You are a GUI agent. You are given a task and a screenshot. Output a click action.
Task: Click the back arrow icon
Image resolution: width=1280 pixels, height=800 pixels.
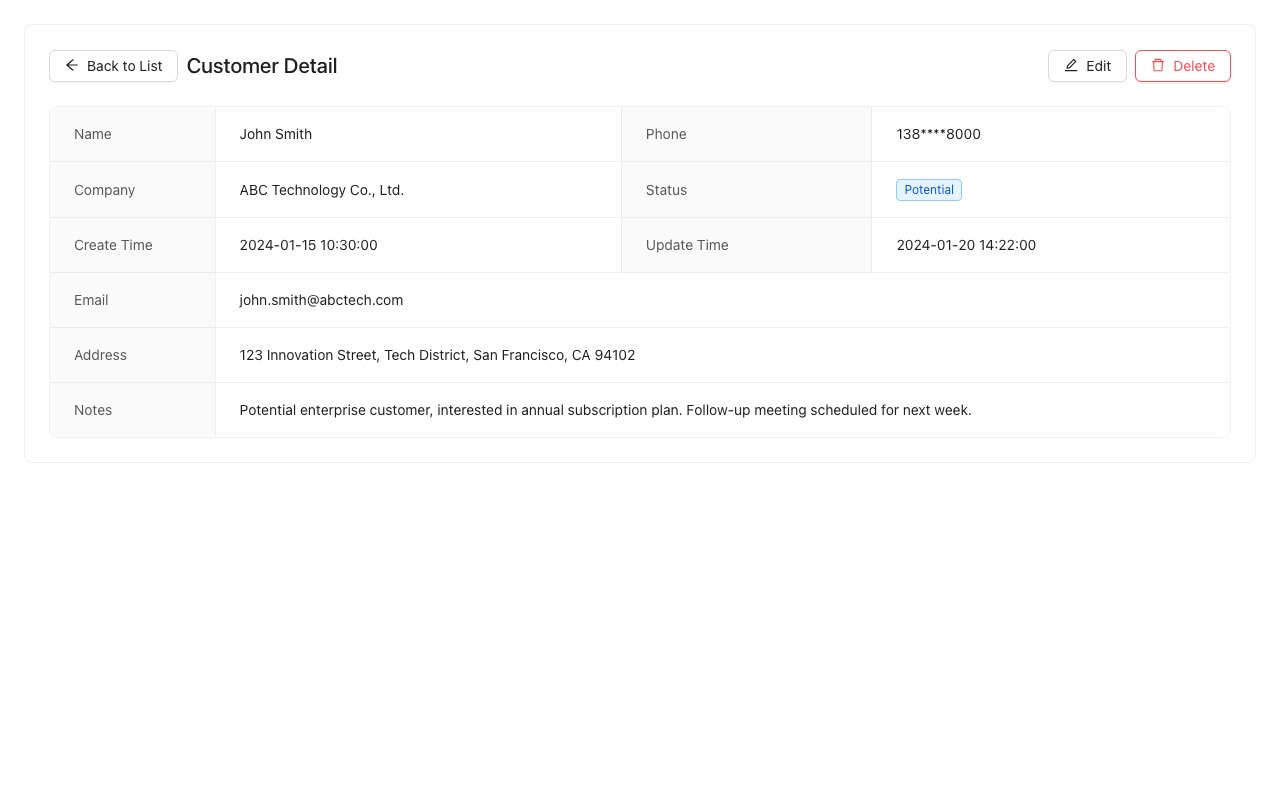click(71, 65)
